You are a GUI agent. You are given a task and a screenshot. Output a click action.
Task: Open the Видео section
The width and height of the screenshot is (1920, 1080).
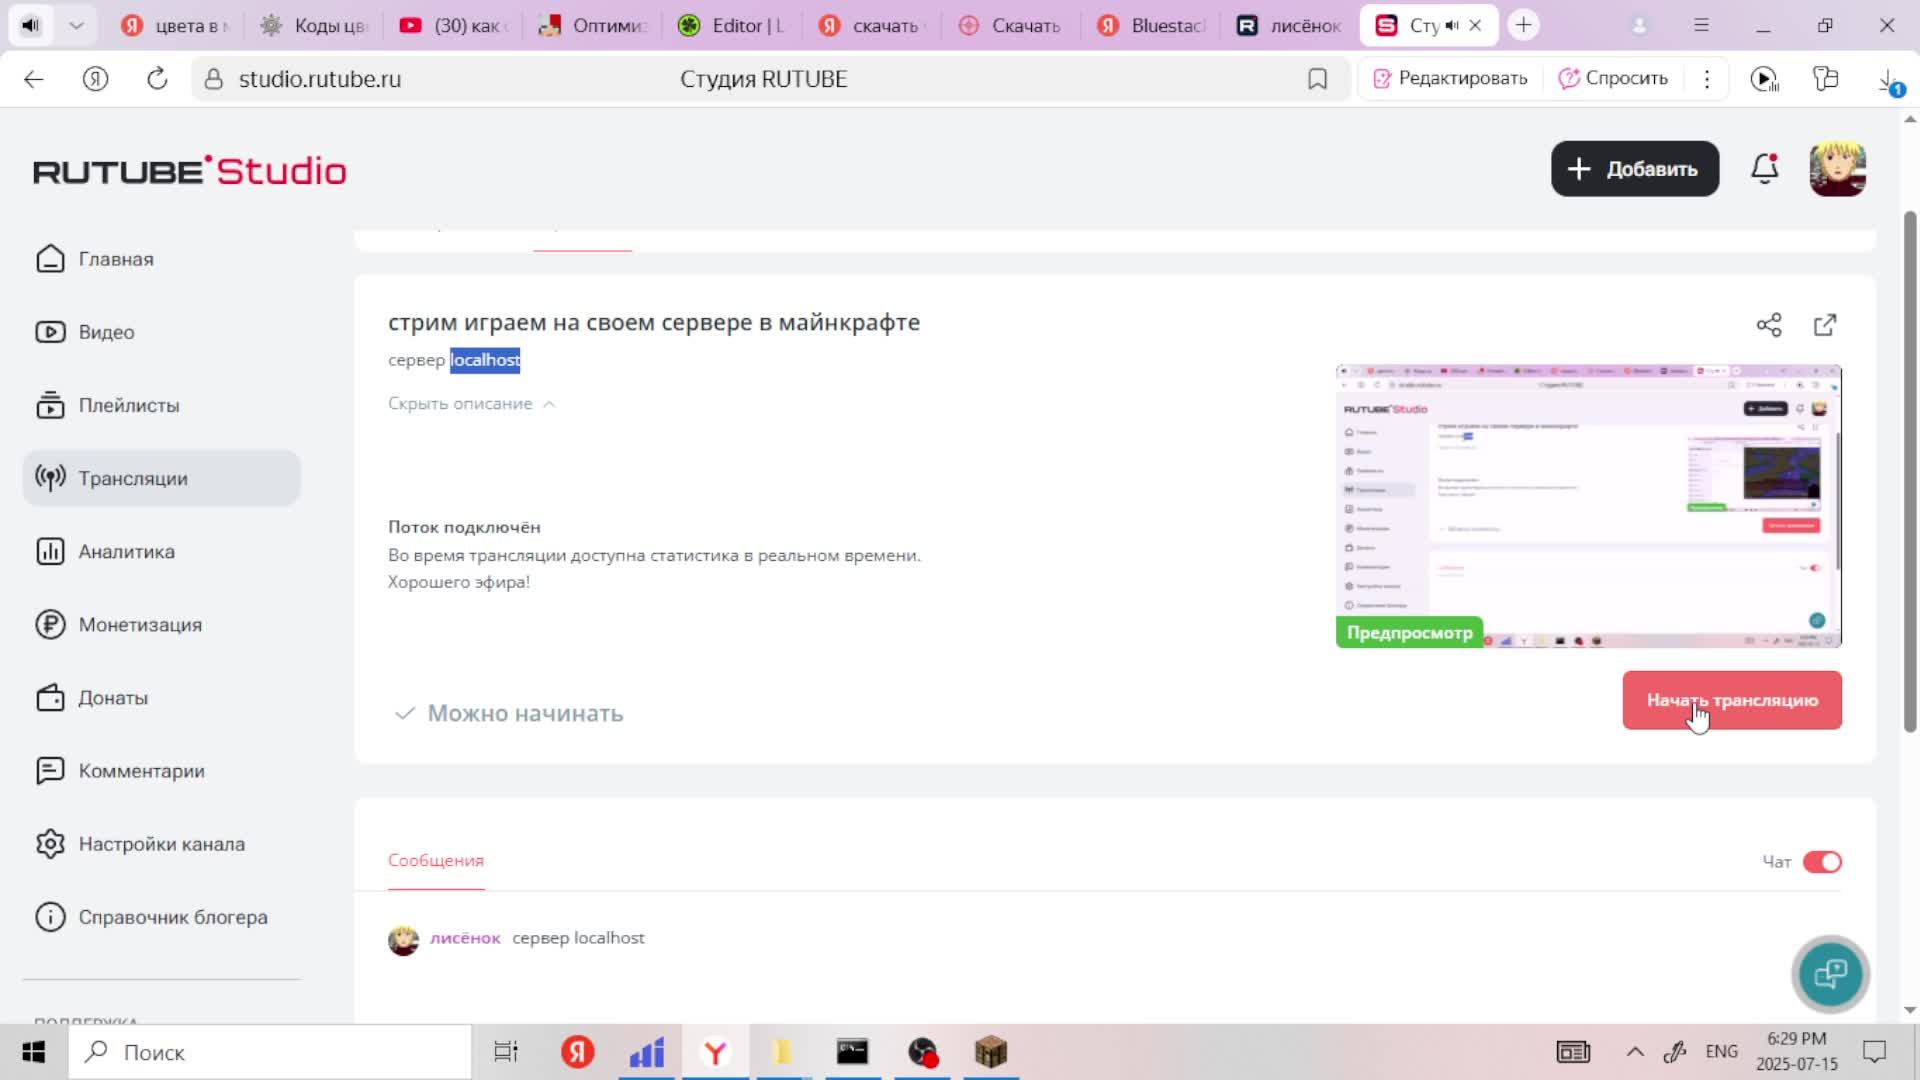[85, 332]
